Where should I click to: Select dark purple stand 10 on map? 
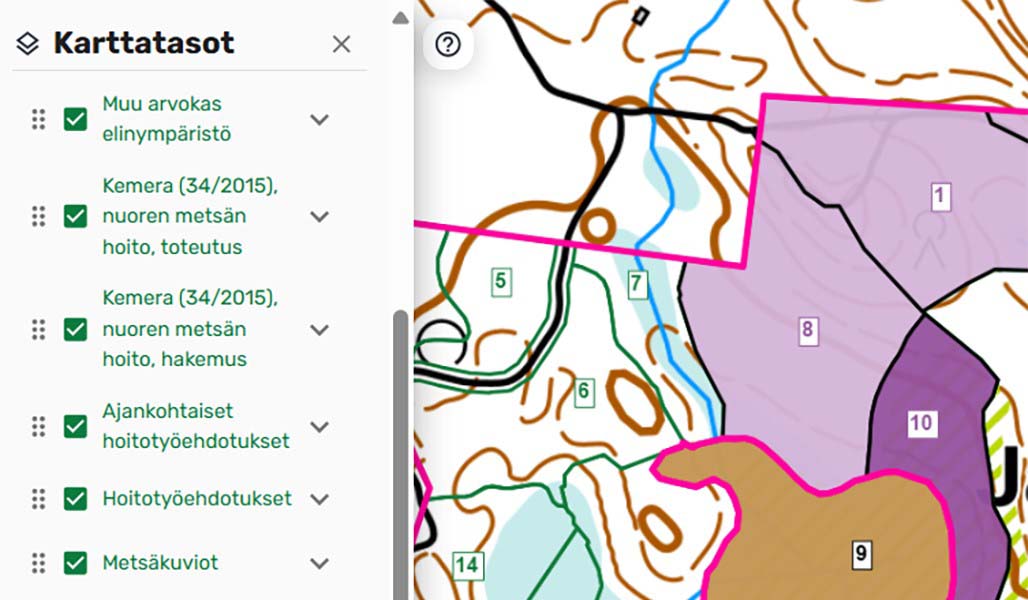tap(921, 422)
